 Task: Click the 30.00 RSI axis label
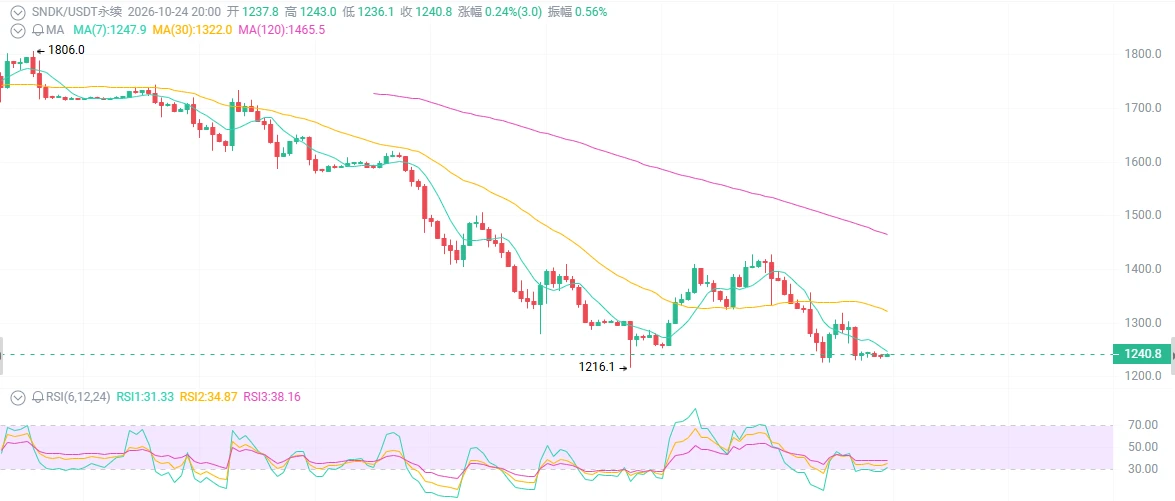[1144, 469]
